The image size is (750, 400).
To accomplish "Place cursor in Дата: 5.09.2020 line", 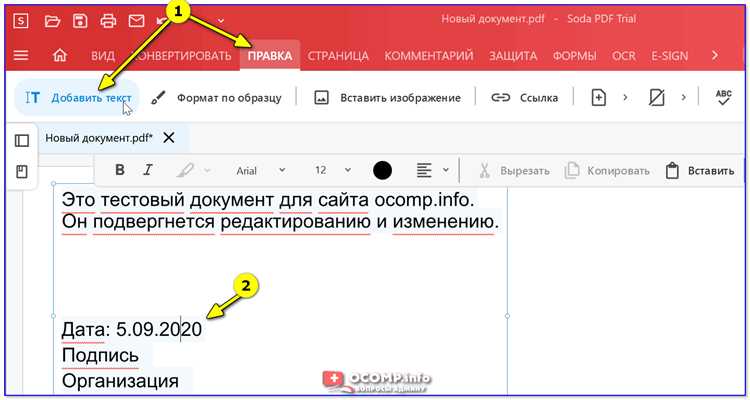I will [x=132, y=330].
